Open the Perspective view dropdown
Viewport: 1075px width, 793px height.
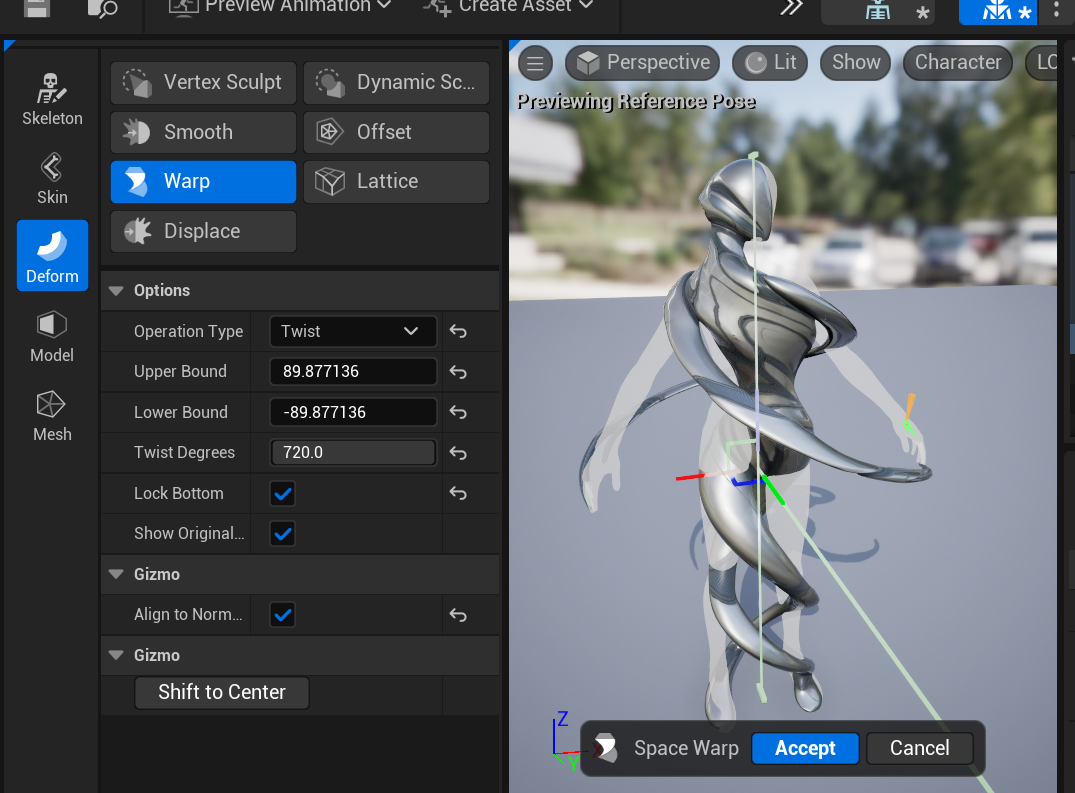pos(642,63)
